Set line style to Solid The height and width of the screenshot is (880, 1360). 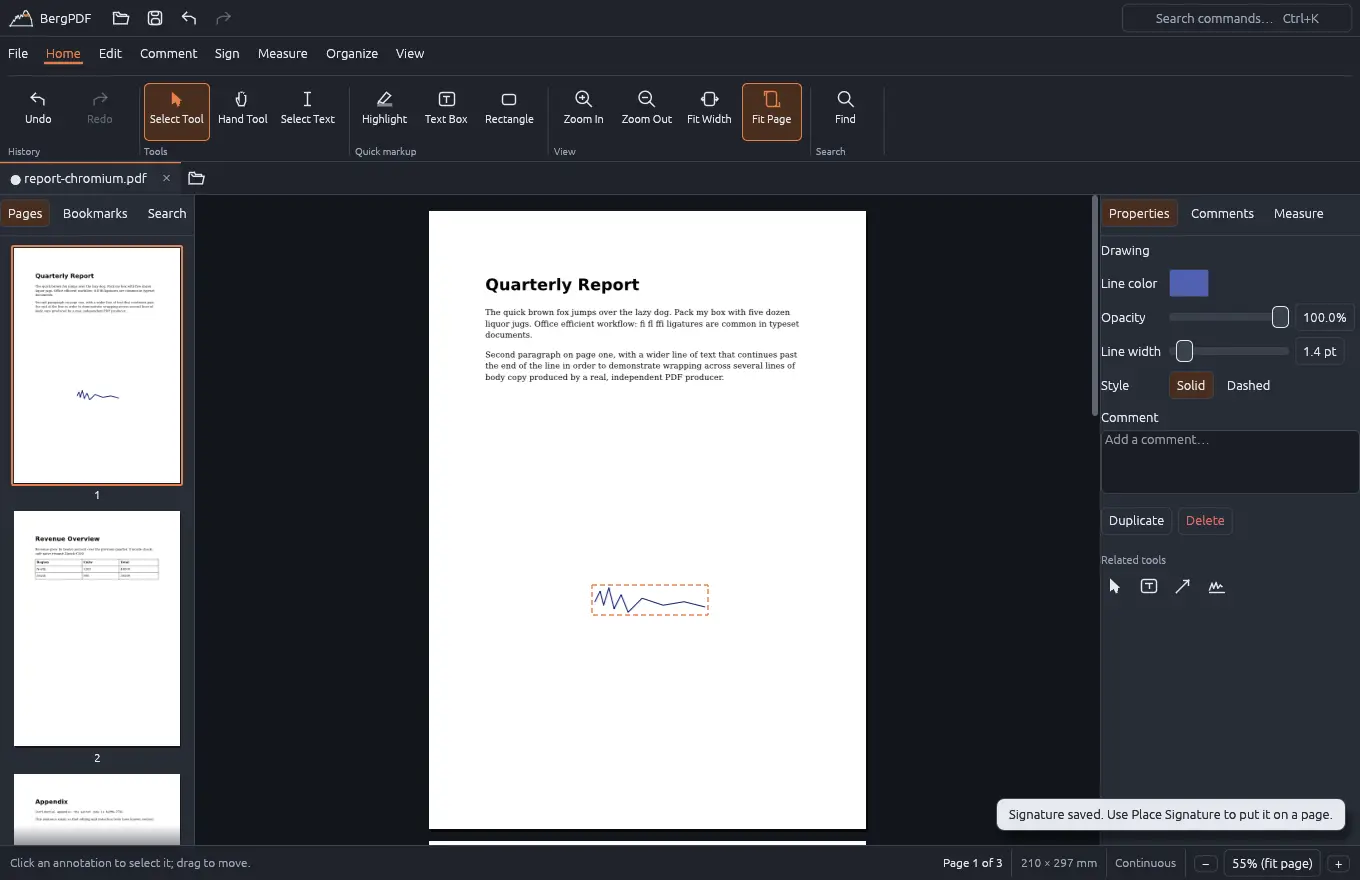(x=1191, y=385)
